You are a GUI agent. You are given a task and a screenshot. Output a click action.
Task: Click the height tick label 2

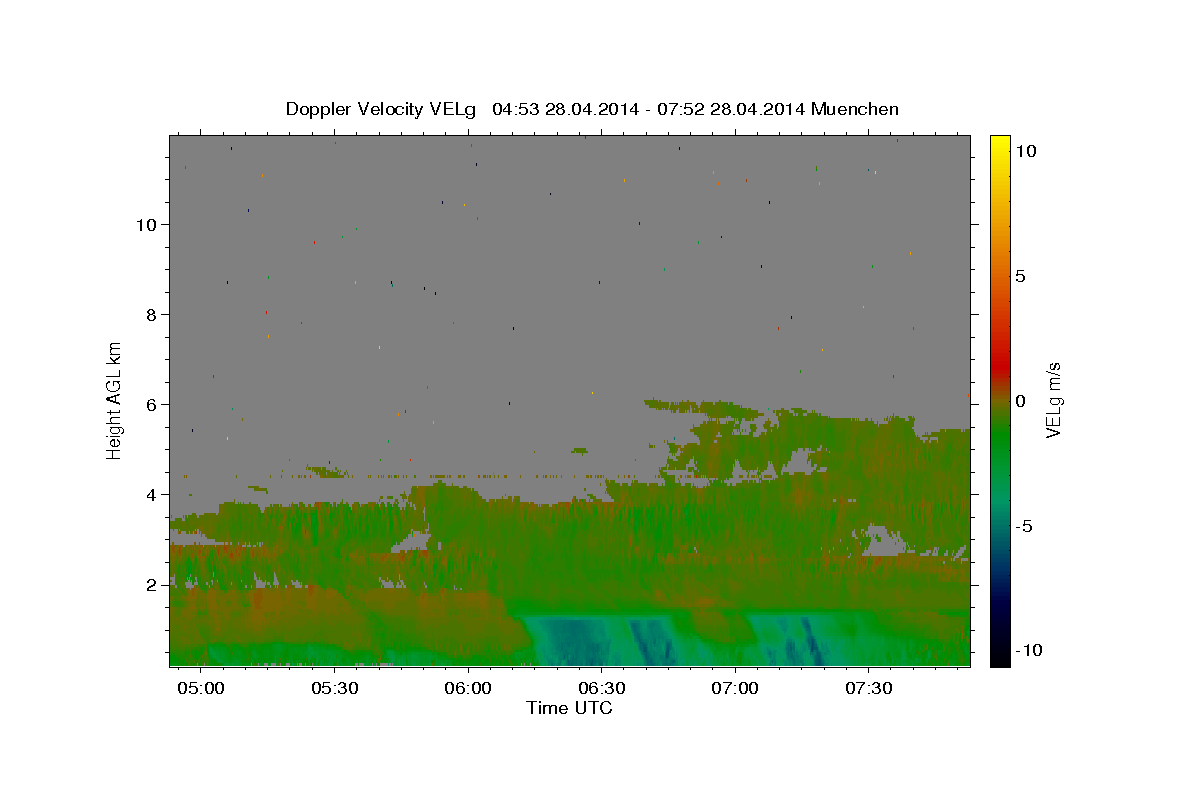(x=153, y=585)
